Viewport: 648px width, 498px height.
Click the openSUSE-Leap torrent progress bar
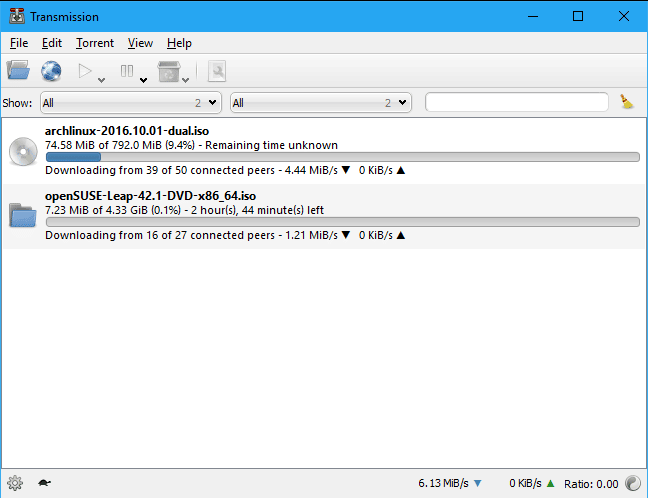[342, 222]
